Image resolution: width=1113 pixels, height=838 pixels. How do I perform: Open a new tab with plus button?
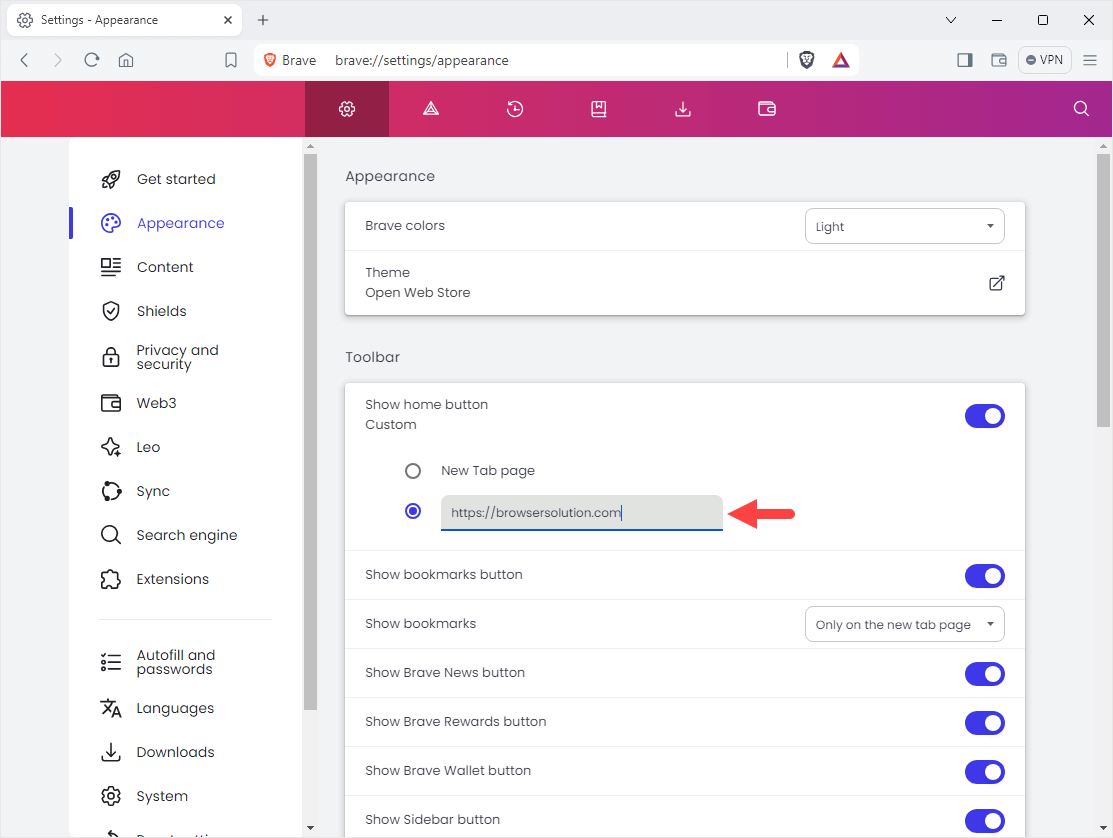tap(263, 20)
